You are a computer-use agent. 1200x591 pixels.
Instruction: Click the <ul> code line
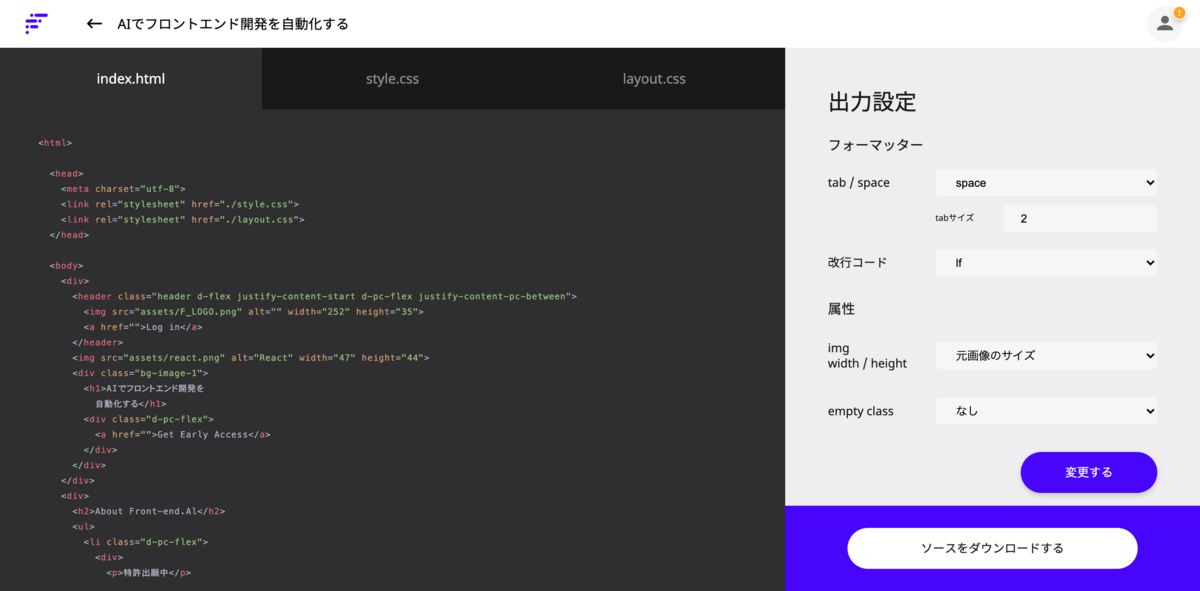pyautogui.click(x=84, y=526)
